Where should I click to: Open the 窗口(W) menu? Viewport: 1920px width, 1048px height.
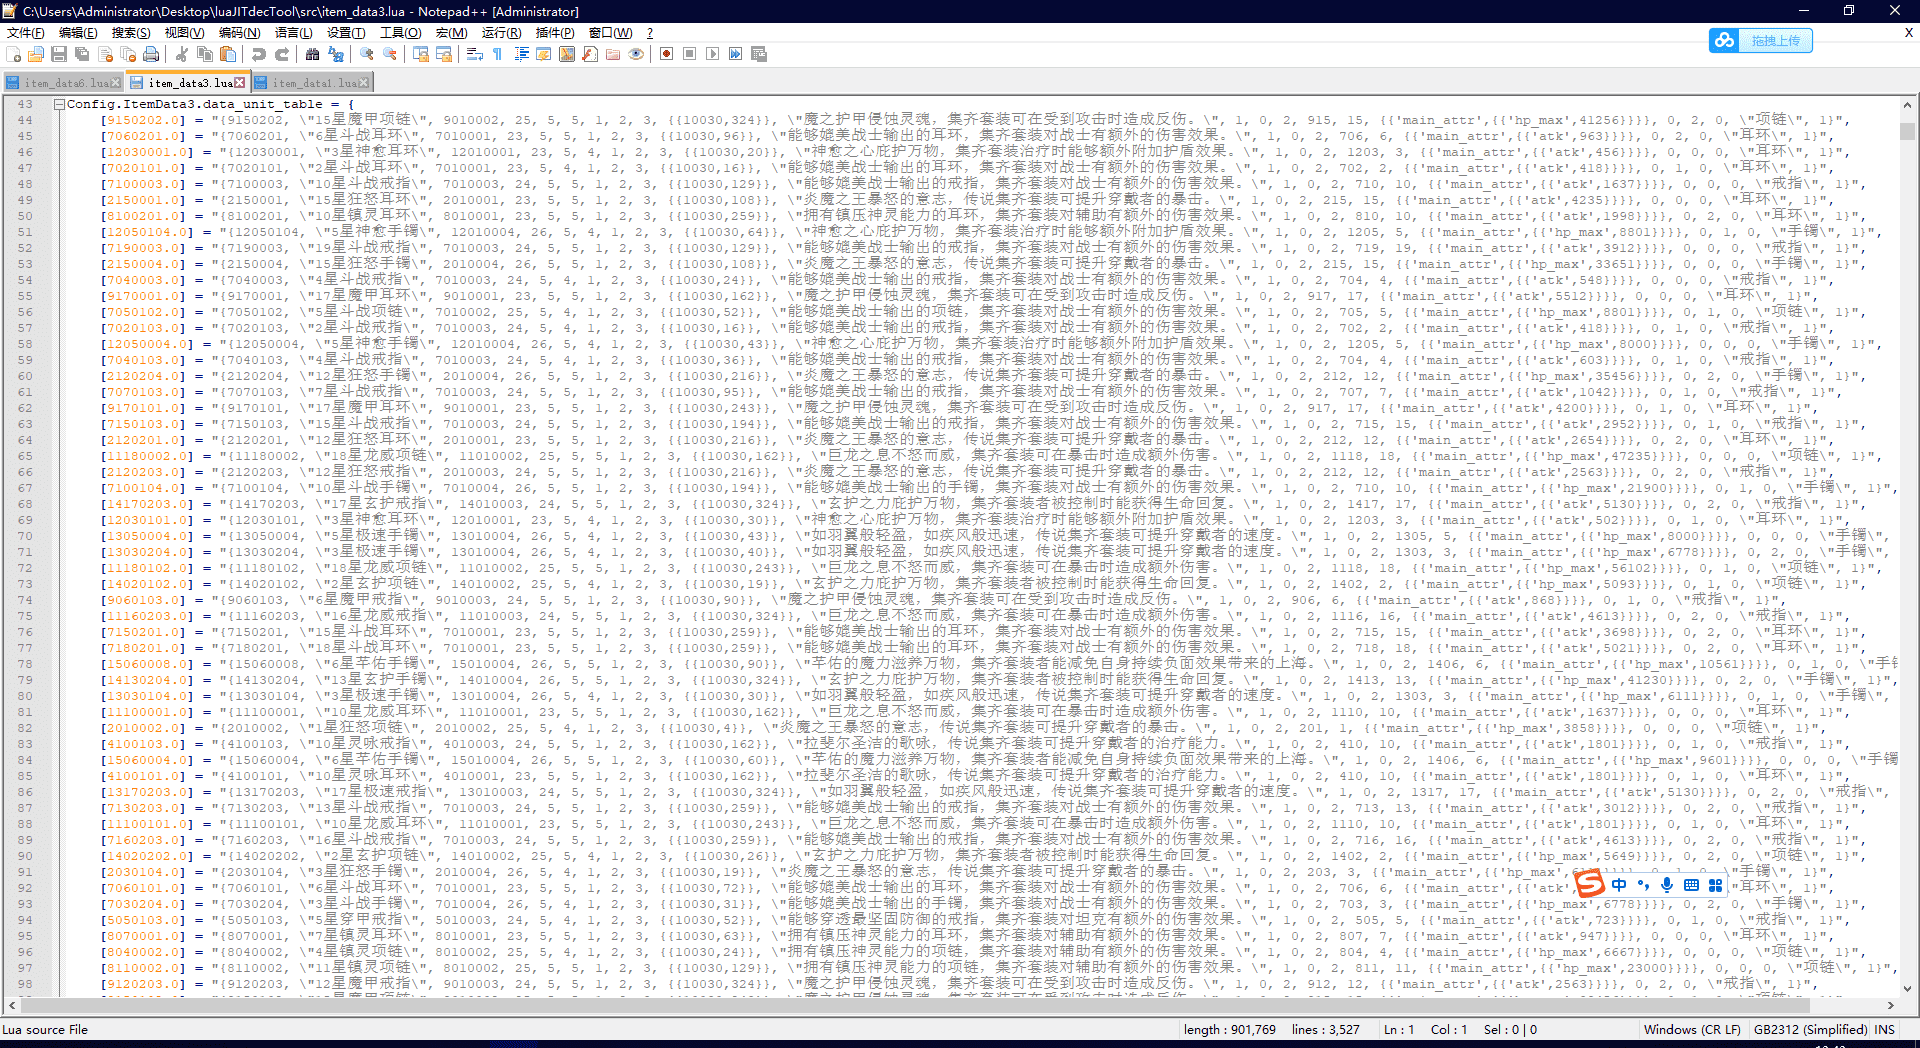[x=610, y=33]
